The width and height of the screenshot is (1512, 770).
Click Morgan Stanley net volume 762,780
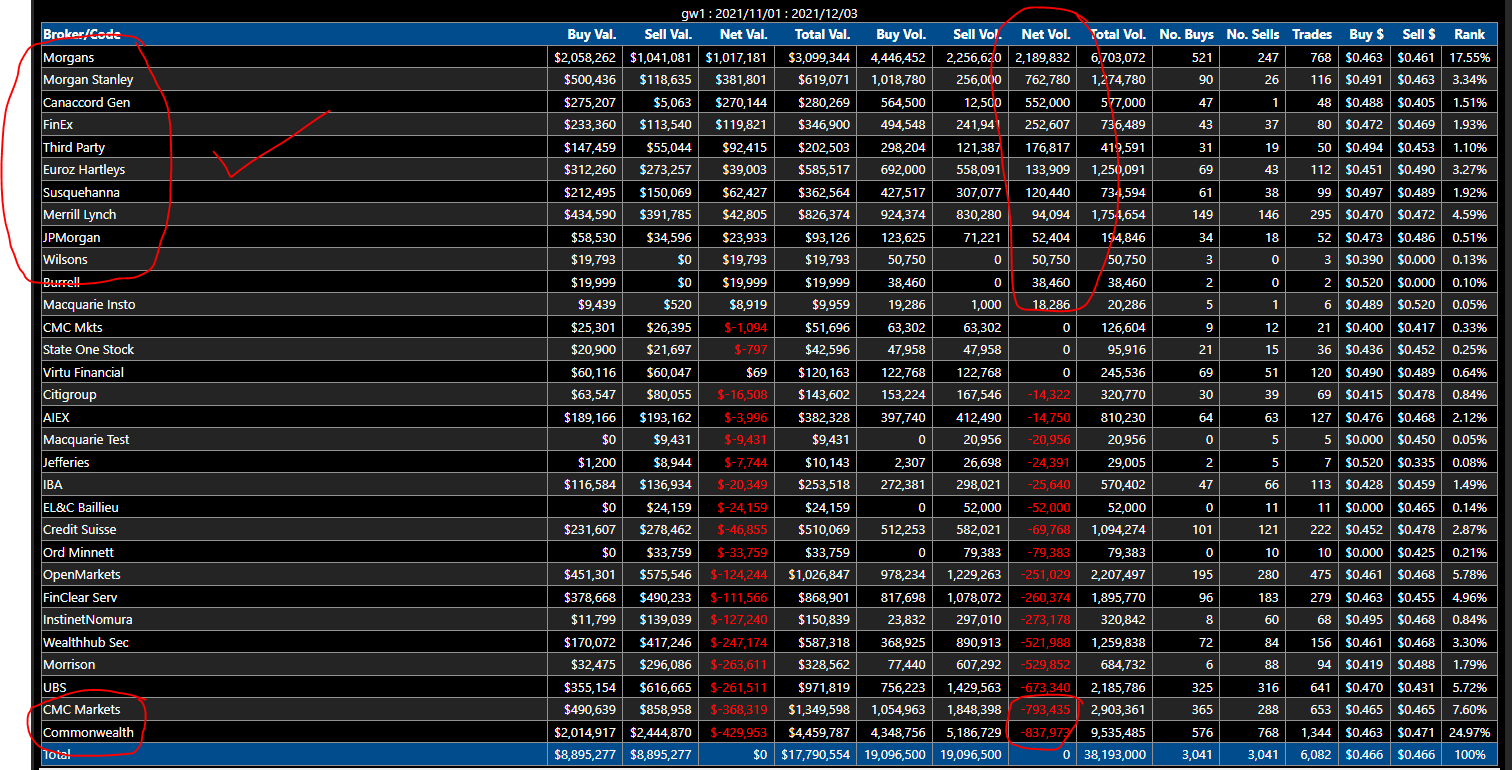1047,80
